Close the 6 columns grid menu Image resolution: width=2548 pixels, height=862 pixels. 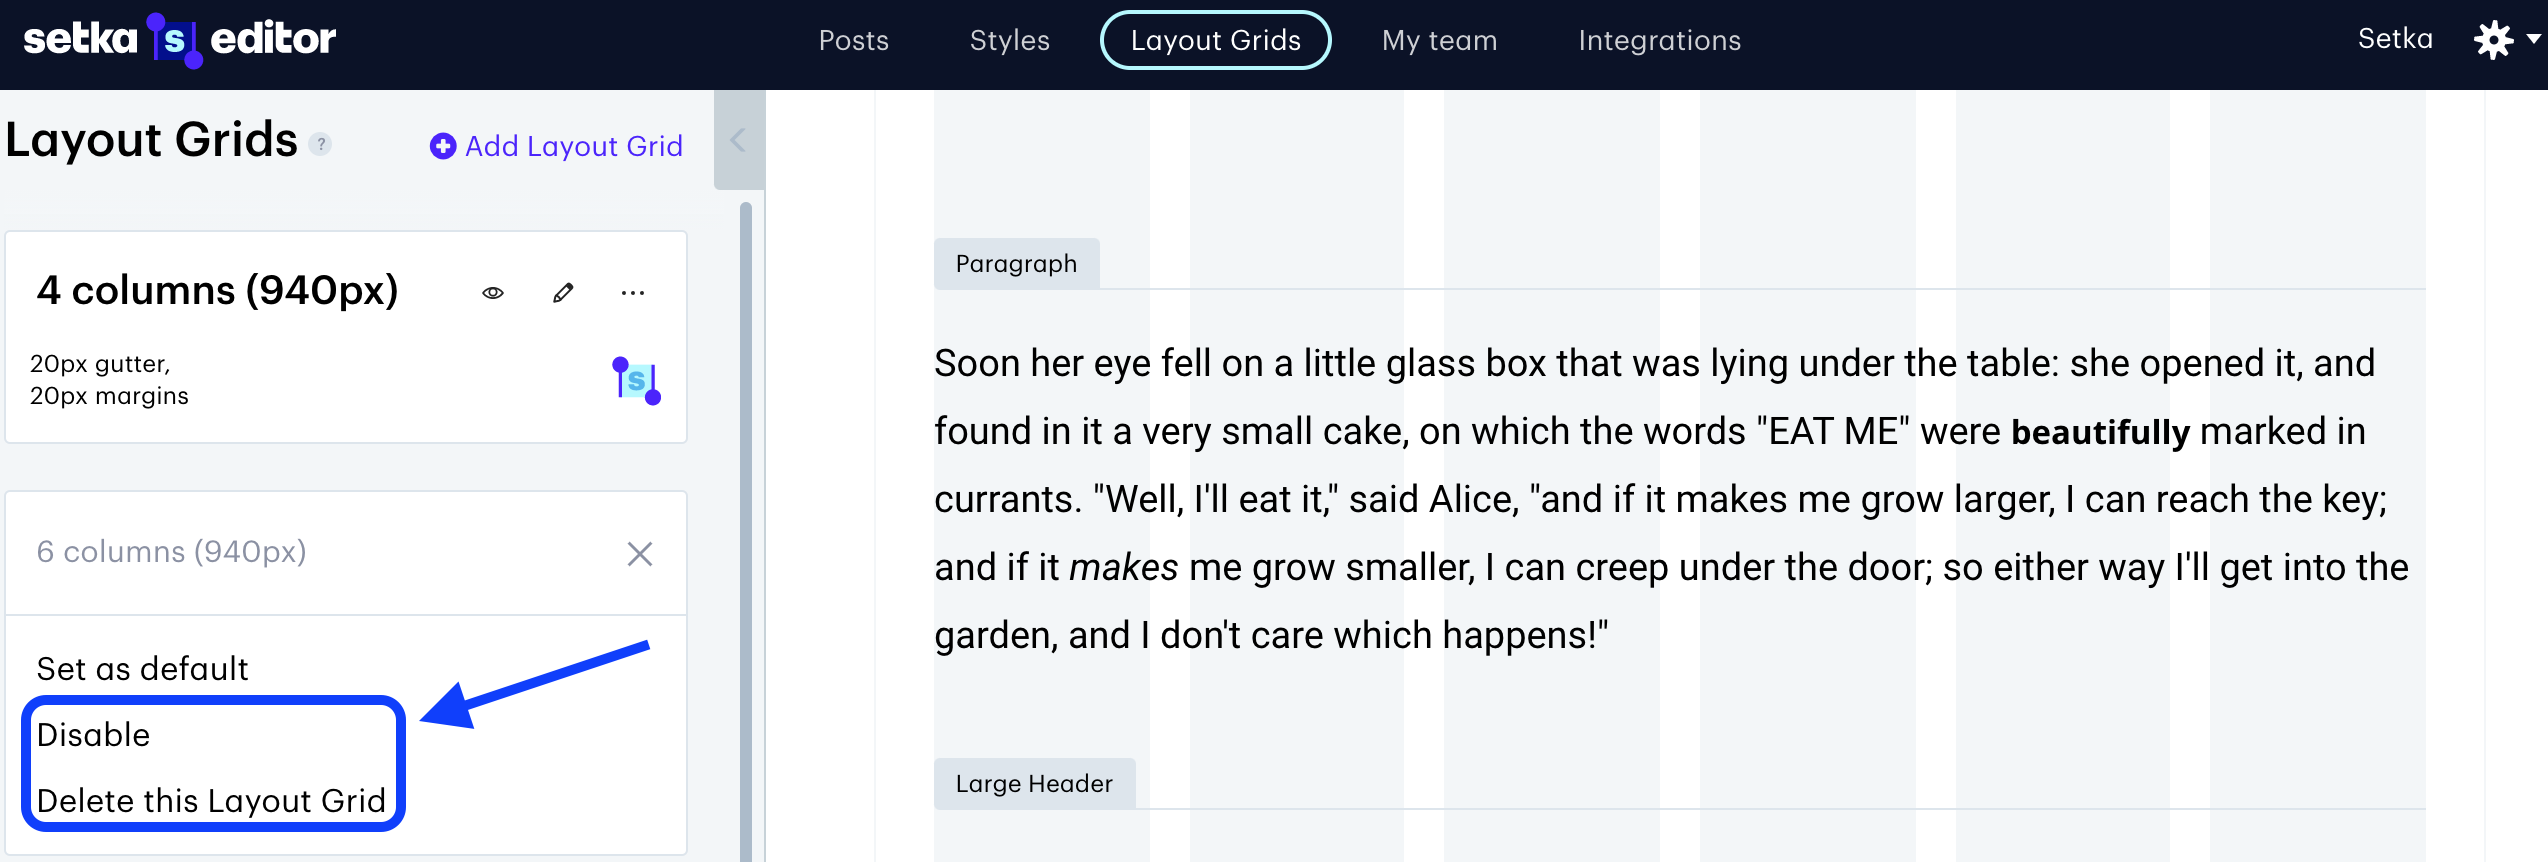click(x=640, y=554)
